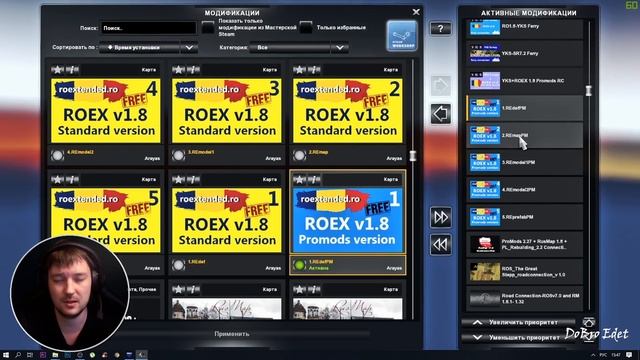Open info icon on 2.REmap card
640x360 pixels.
313,70
